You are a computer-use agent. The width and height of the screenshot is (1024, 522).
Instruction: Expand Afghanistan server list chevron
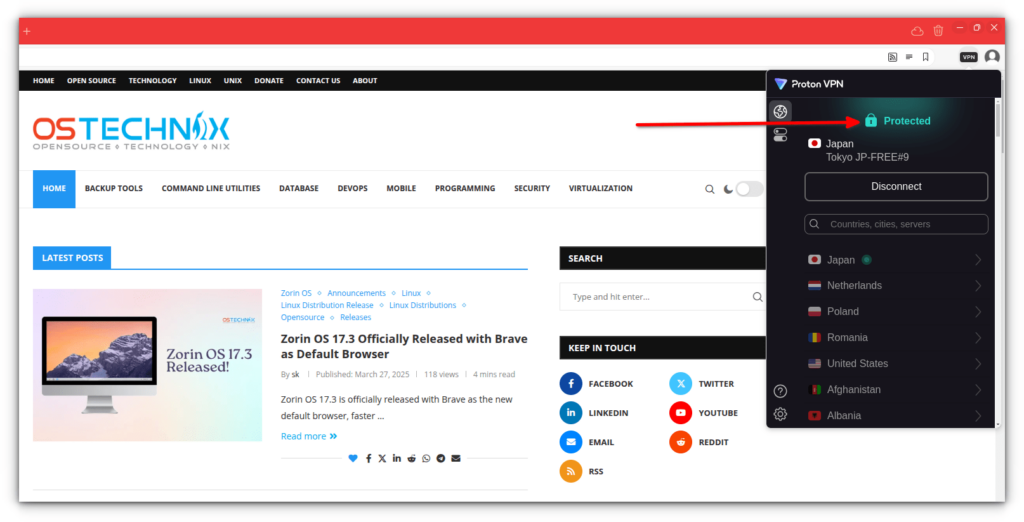pos(978,390)
